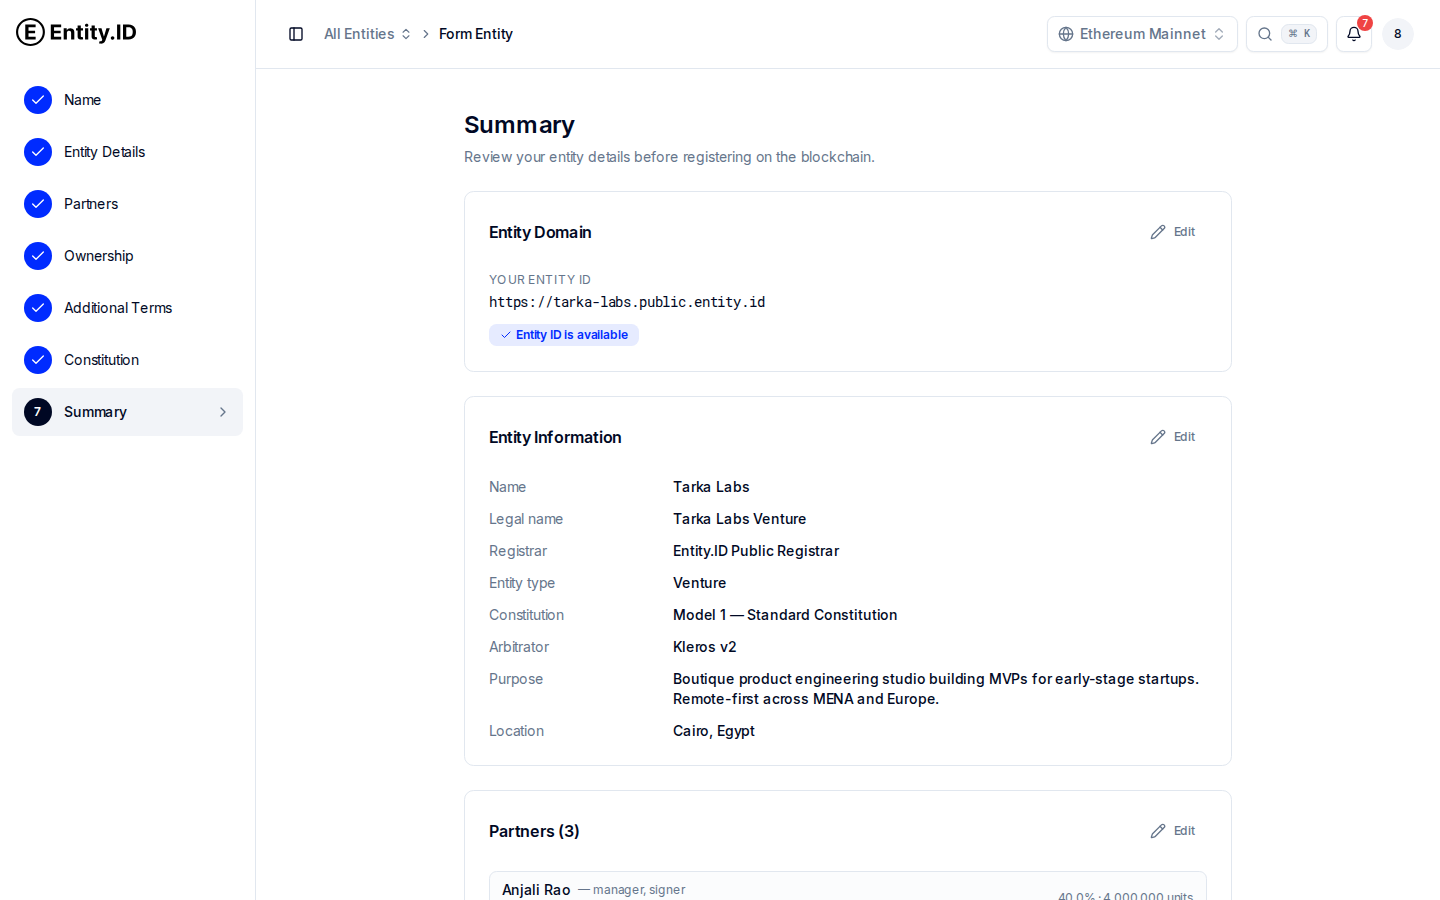Click the Entity Details step checkmark icon

(x=38, y=152)
